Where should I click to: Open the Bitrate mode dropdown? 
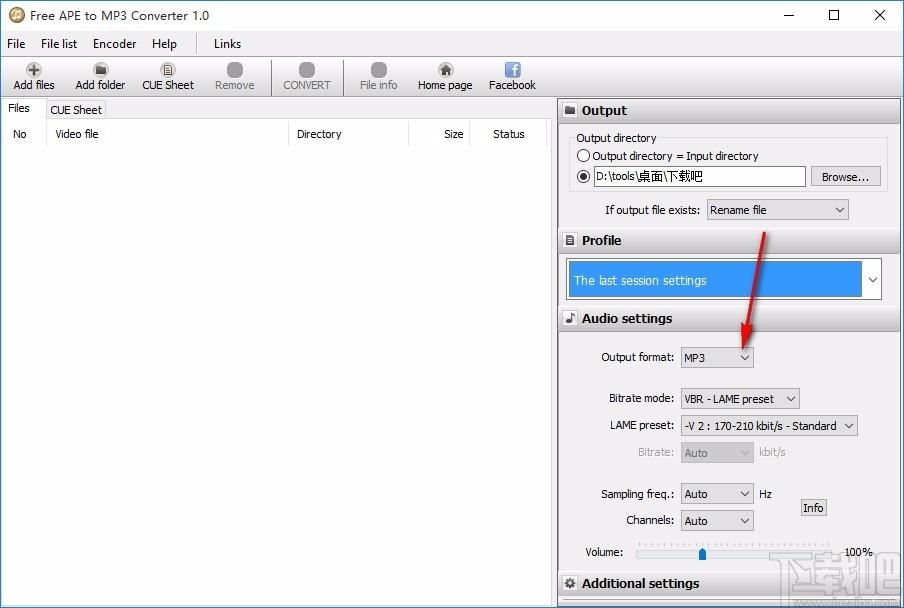click(x=740, y=398)
